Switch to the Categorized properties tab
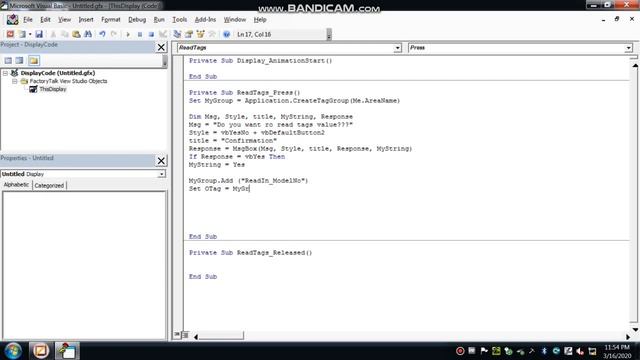 (x=49, y=185)
